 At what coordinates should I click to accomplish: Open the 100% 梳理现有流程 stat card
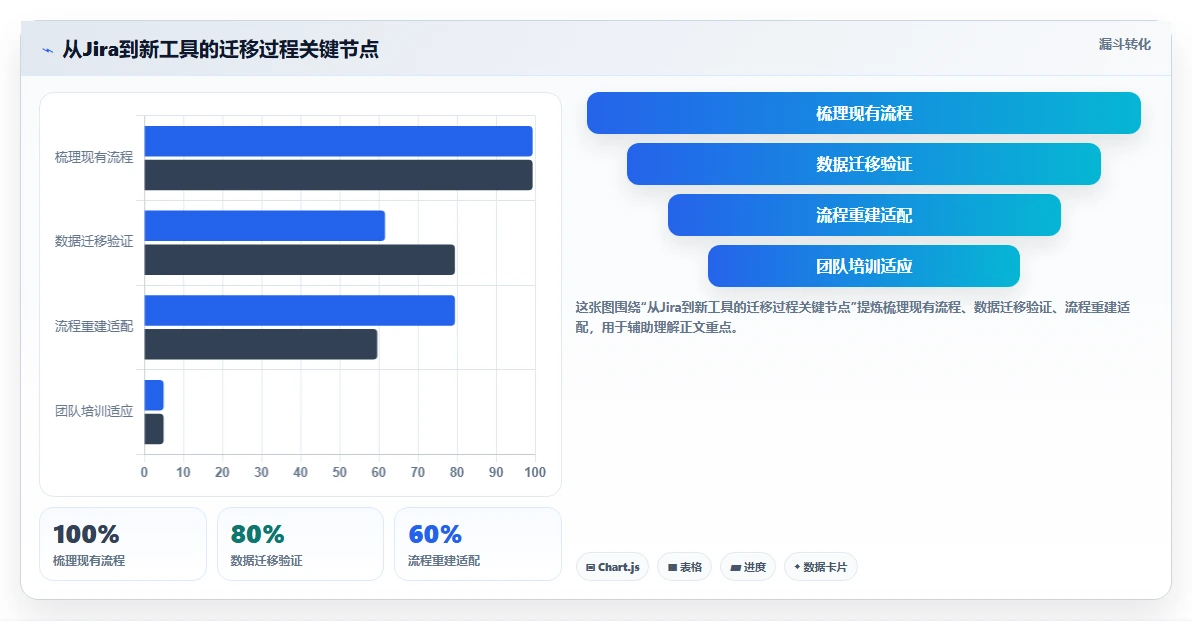[x=123, y=544]
